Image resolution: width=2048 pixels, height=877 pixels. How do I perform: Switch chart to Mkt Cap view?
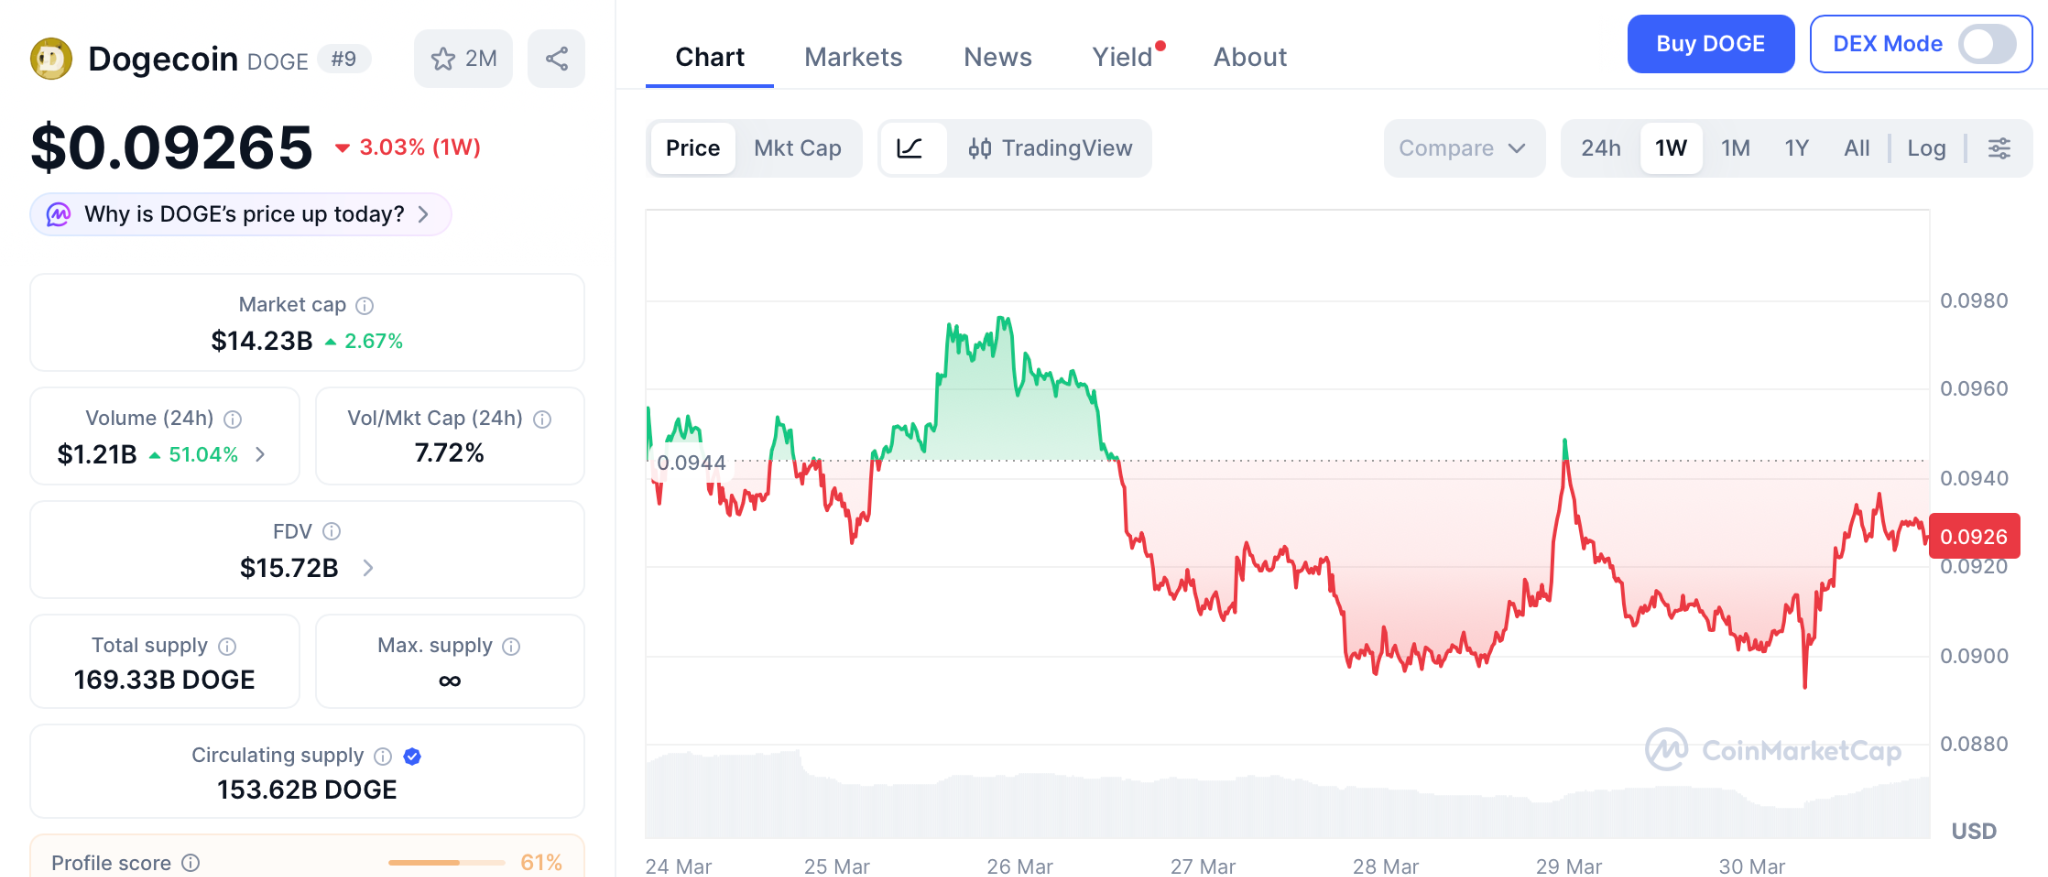(797, 148)
